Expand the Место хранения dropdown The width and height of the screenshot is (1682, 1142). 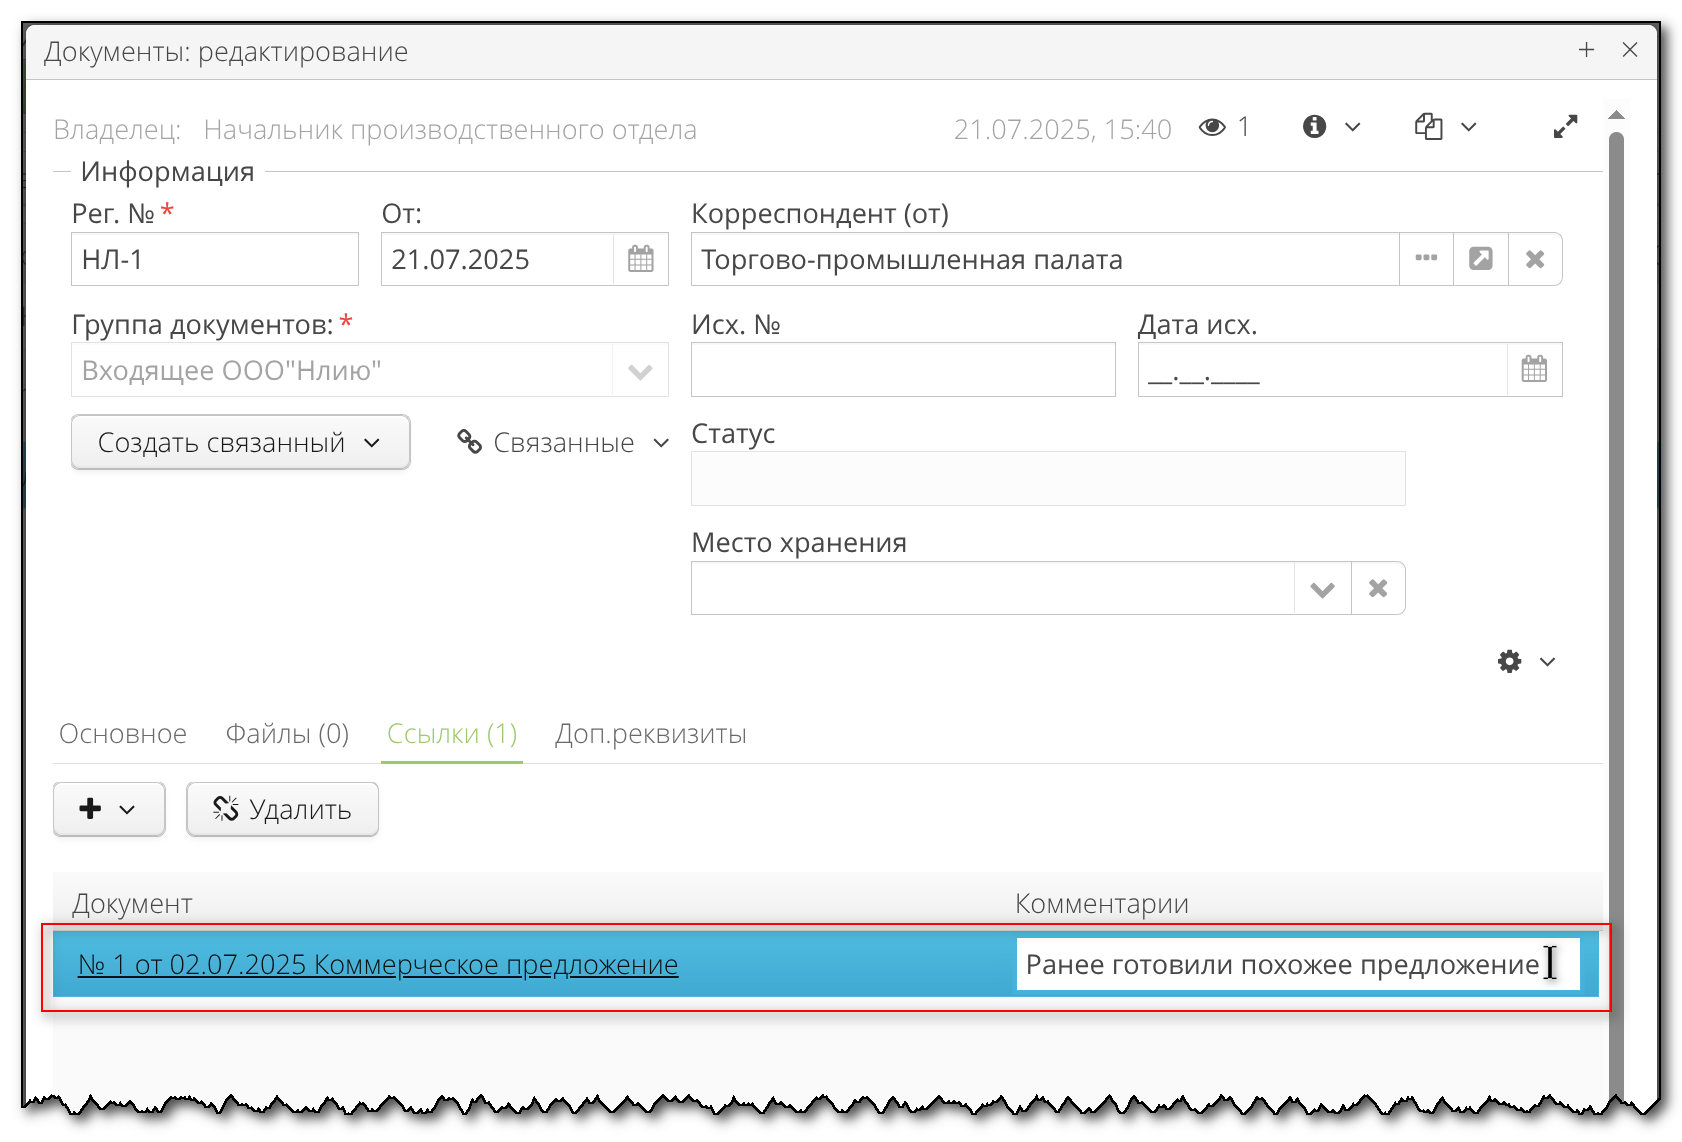(1322, 588)
